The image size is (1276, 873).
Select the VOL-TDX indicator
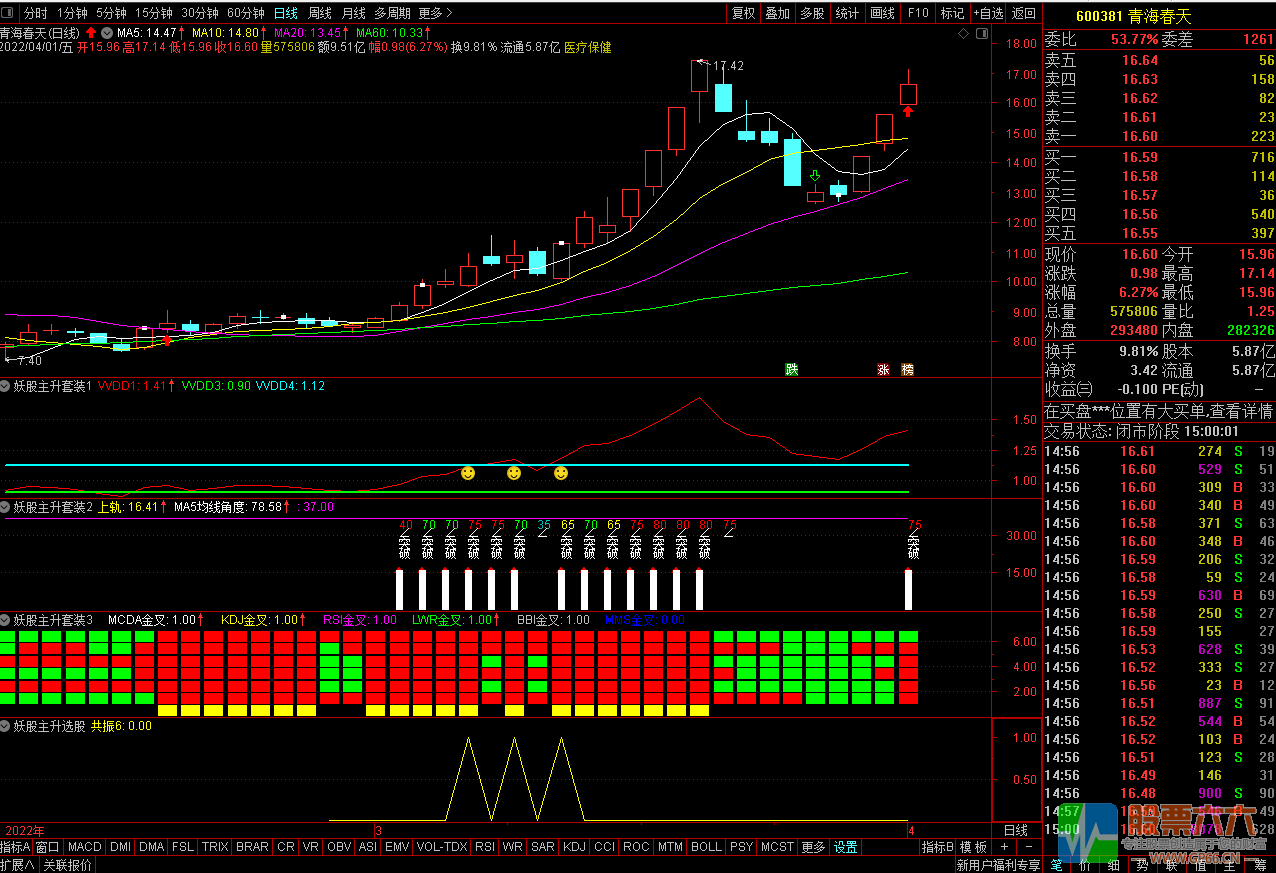point(442,847)
